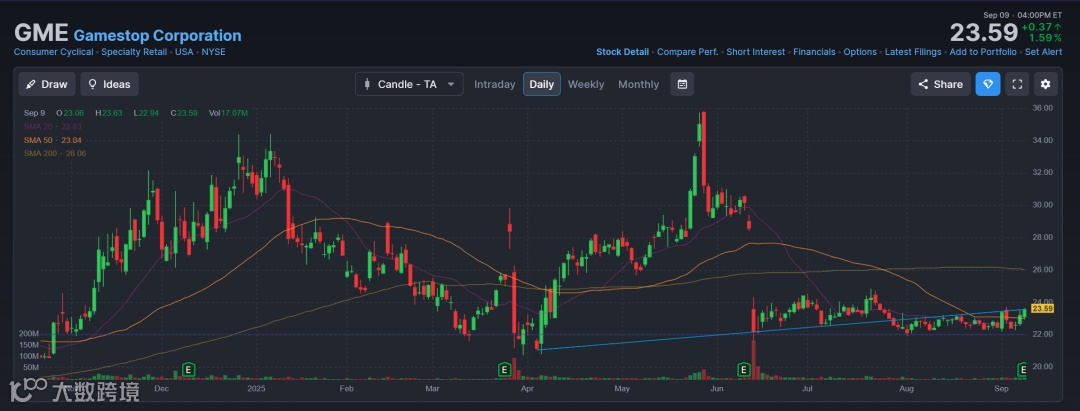Select the SMA 20 indicator label

[x=53, y=126]
